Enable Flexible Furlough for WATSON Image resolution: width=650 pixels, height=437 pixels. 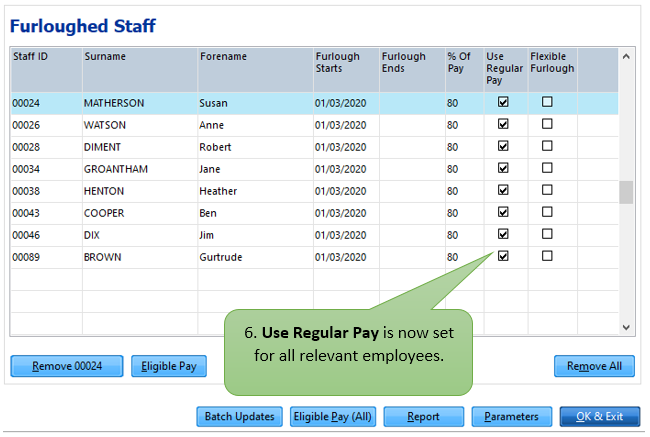click(x=547, y=124)
